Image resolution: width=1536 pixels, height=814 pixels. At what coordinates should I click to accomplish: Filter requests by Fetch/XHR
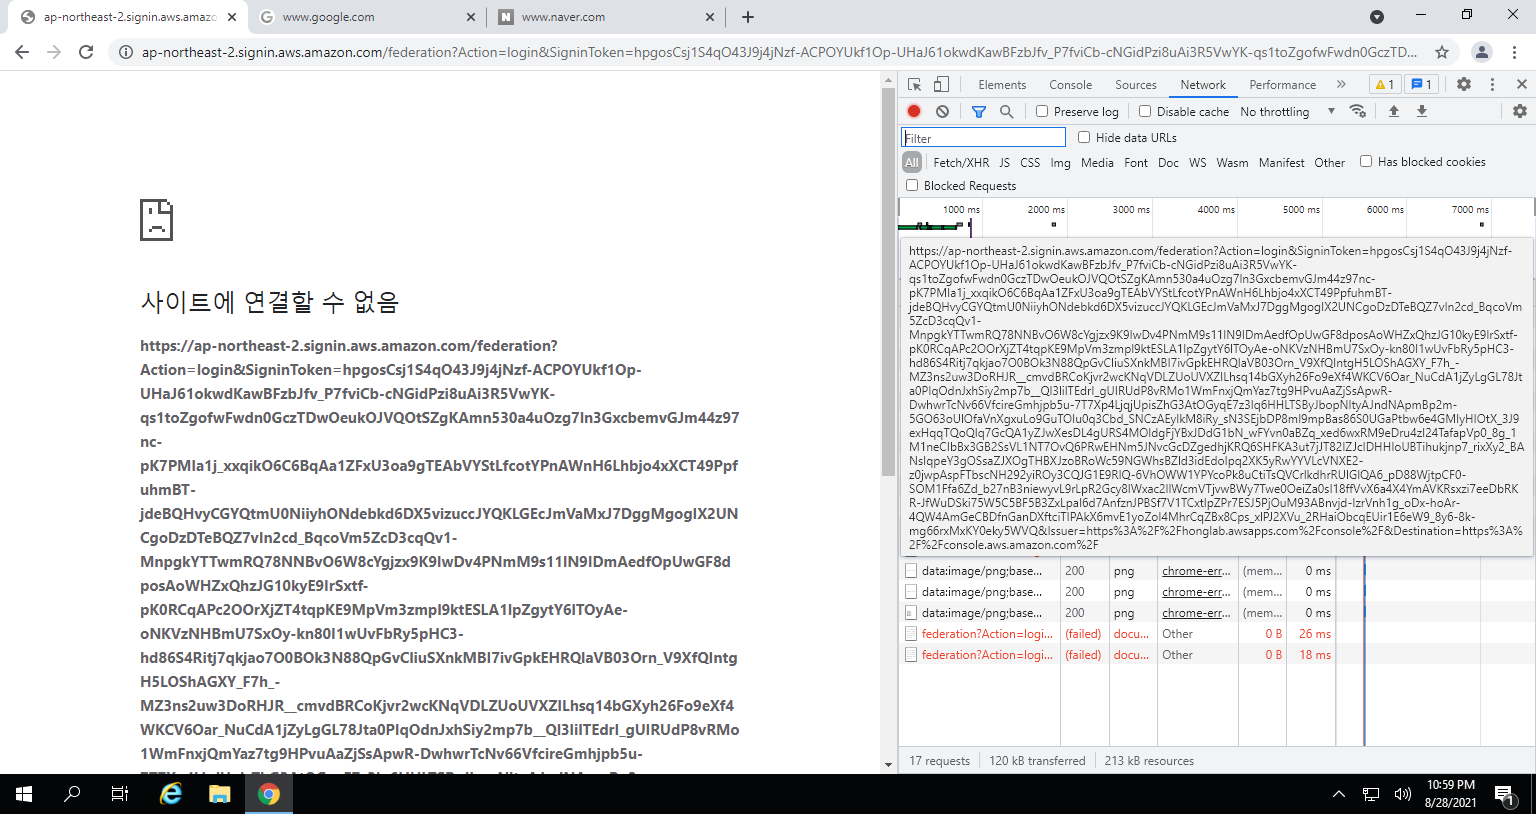coord(961,162)
